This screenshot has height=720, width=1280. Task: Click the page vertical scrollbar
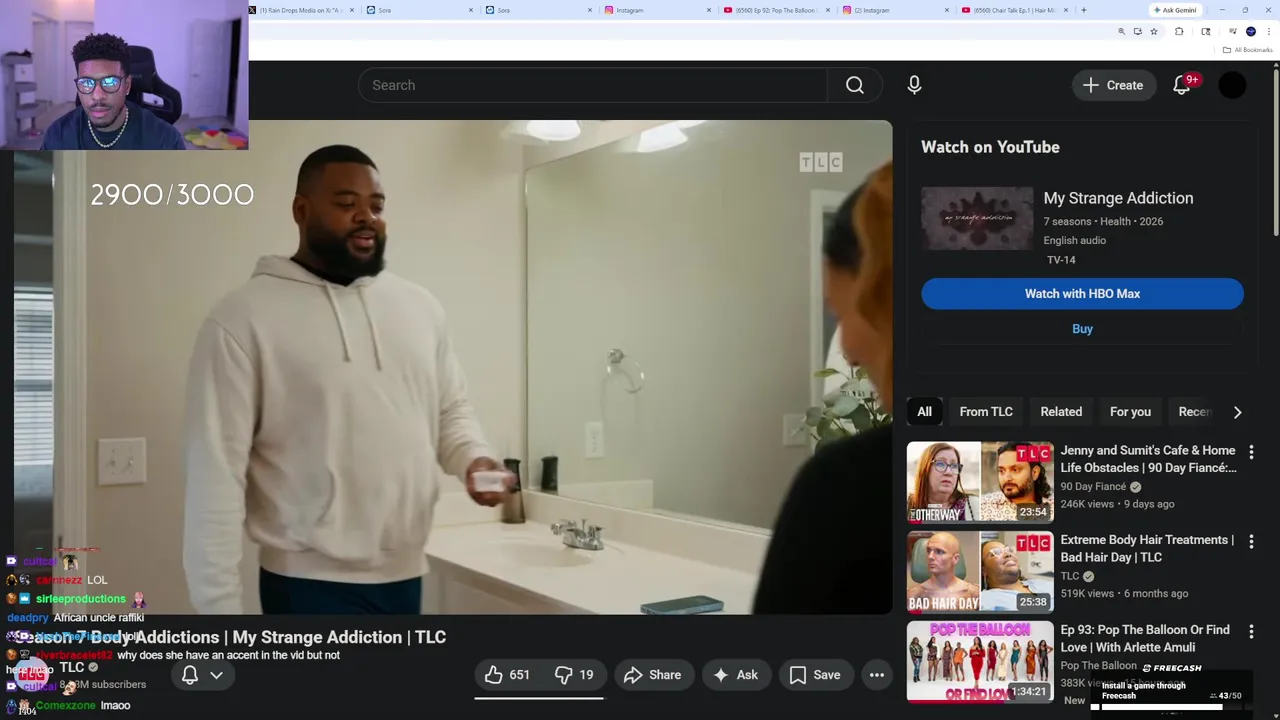click(x=1275, y=150)
